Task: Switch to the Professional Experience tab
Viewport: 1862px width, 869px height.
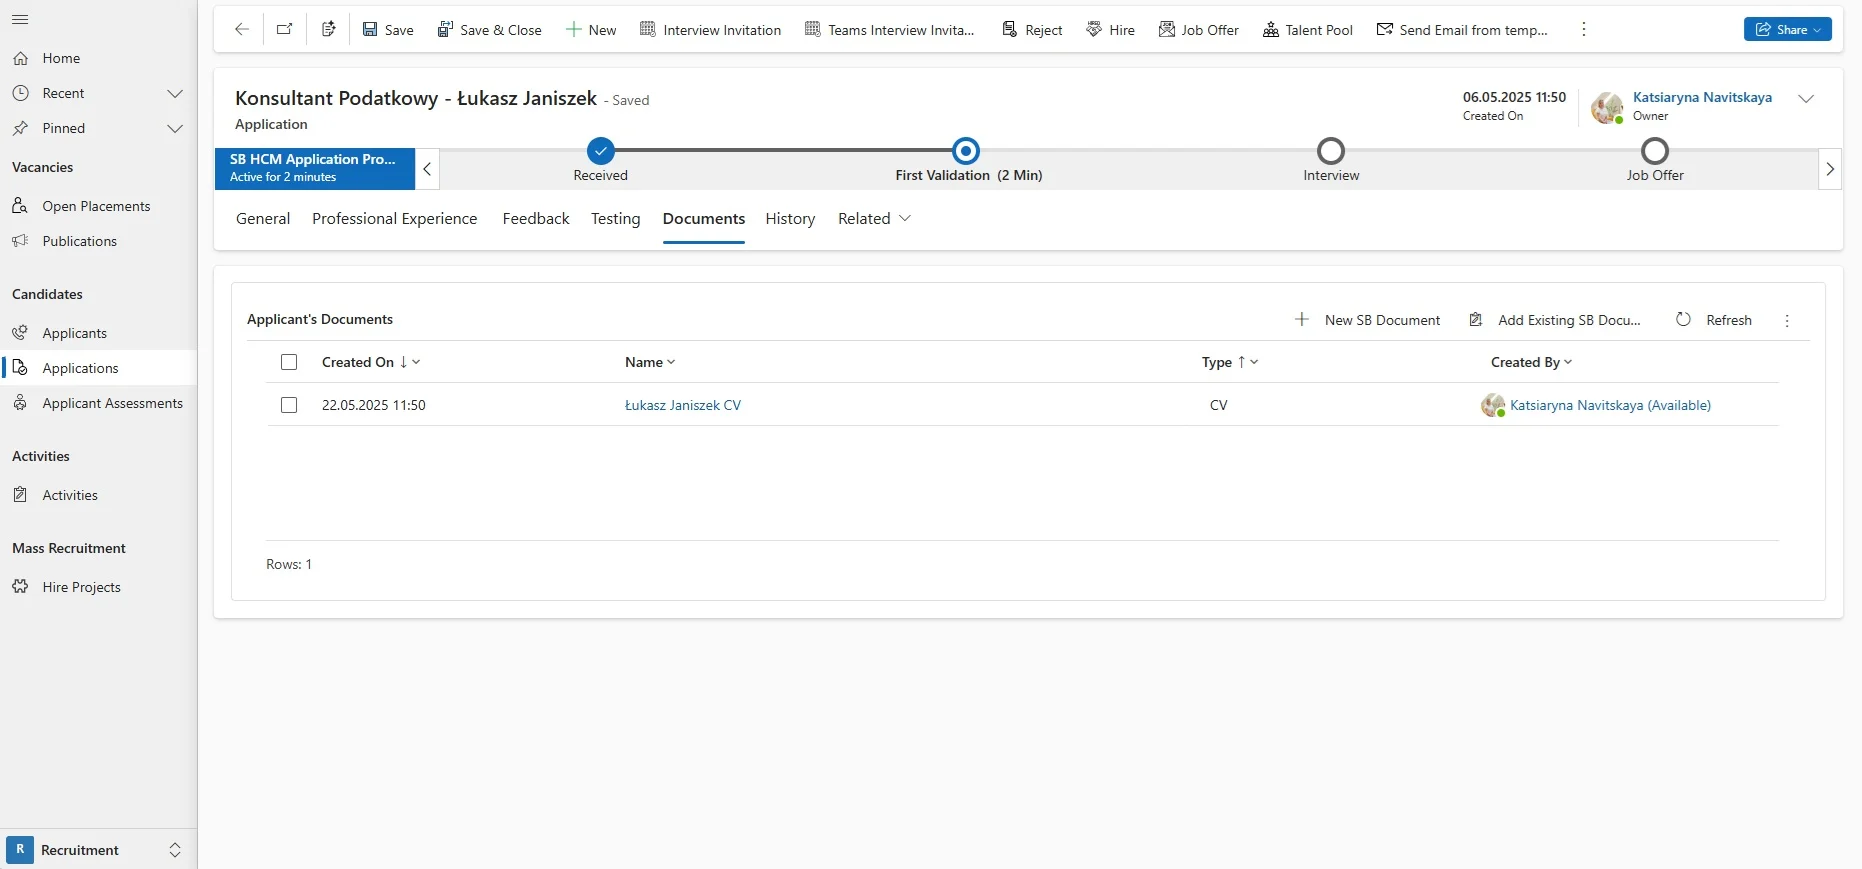Action: pyautogui.click(x=394, y=219)
